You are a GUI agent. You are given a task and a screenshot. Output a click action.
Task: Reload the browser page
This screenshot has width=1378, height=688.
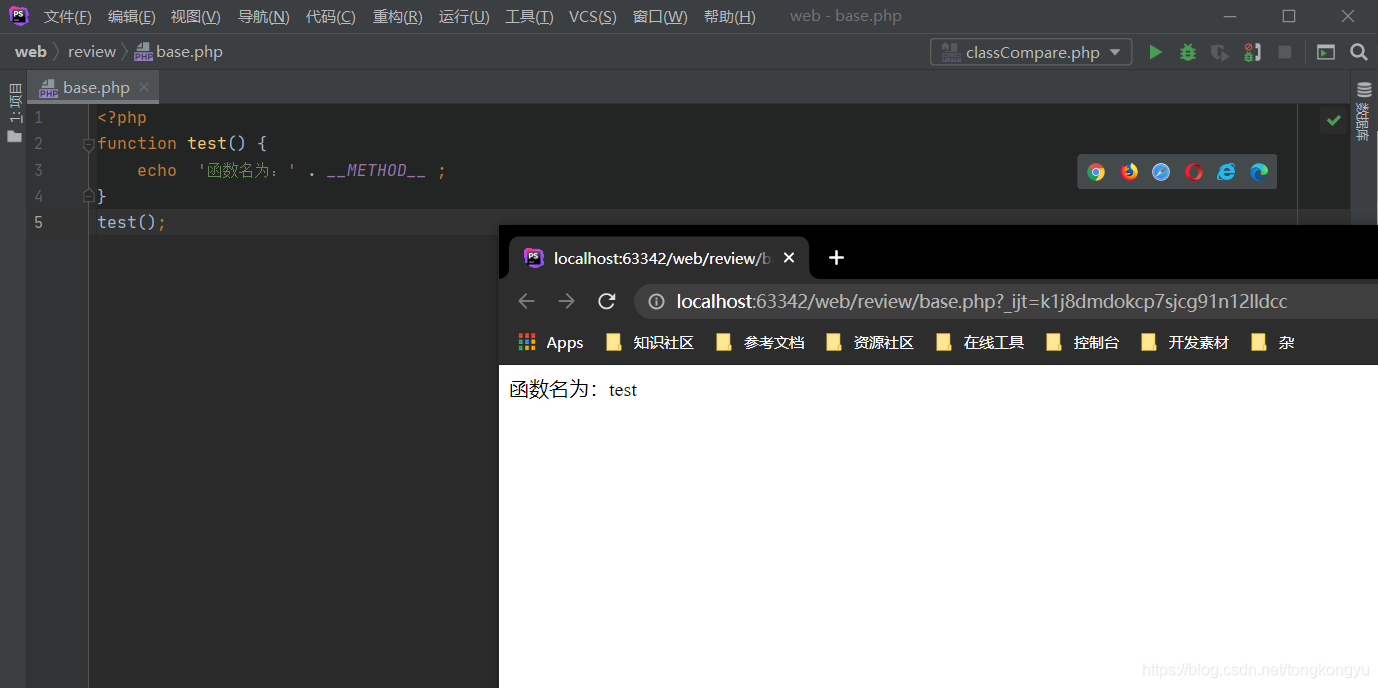pos(606,301)
